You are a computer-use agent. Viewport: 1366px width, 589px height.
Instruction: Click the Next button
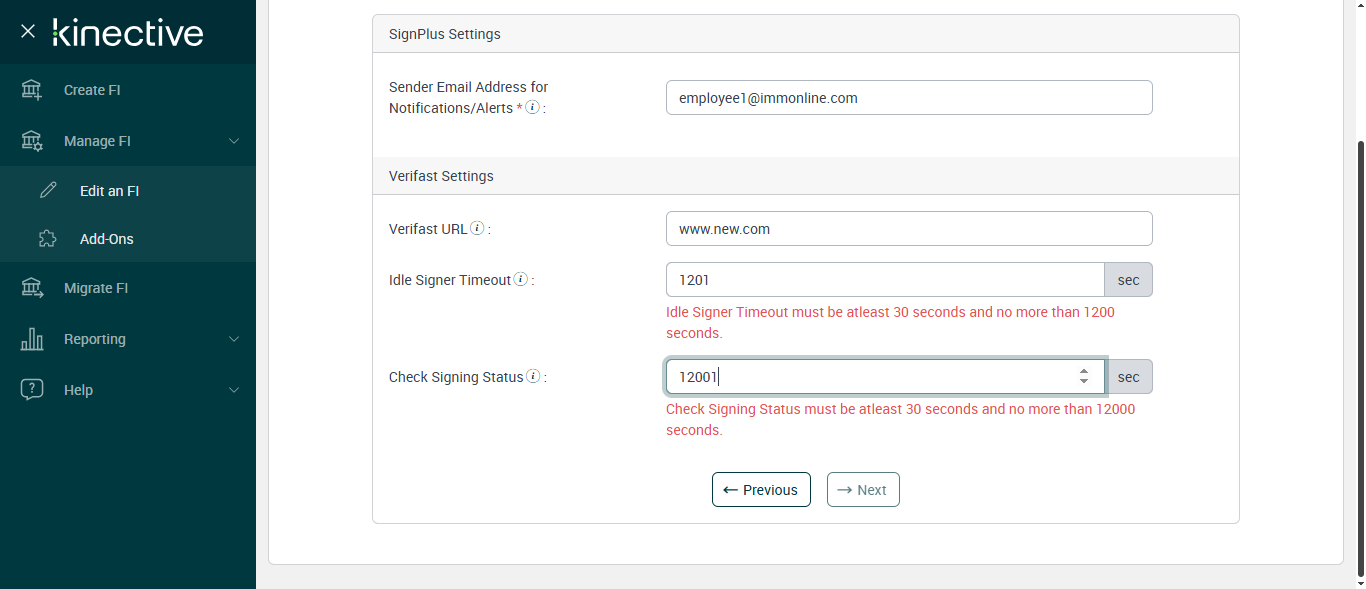click(863, 490)
